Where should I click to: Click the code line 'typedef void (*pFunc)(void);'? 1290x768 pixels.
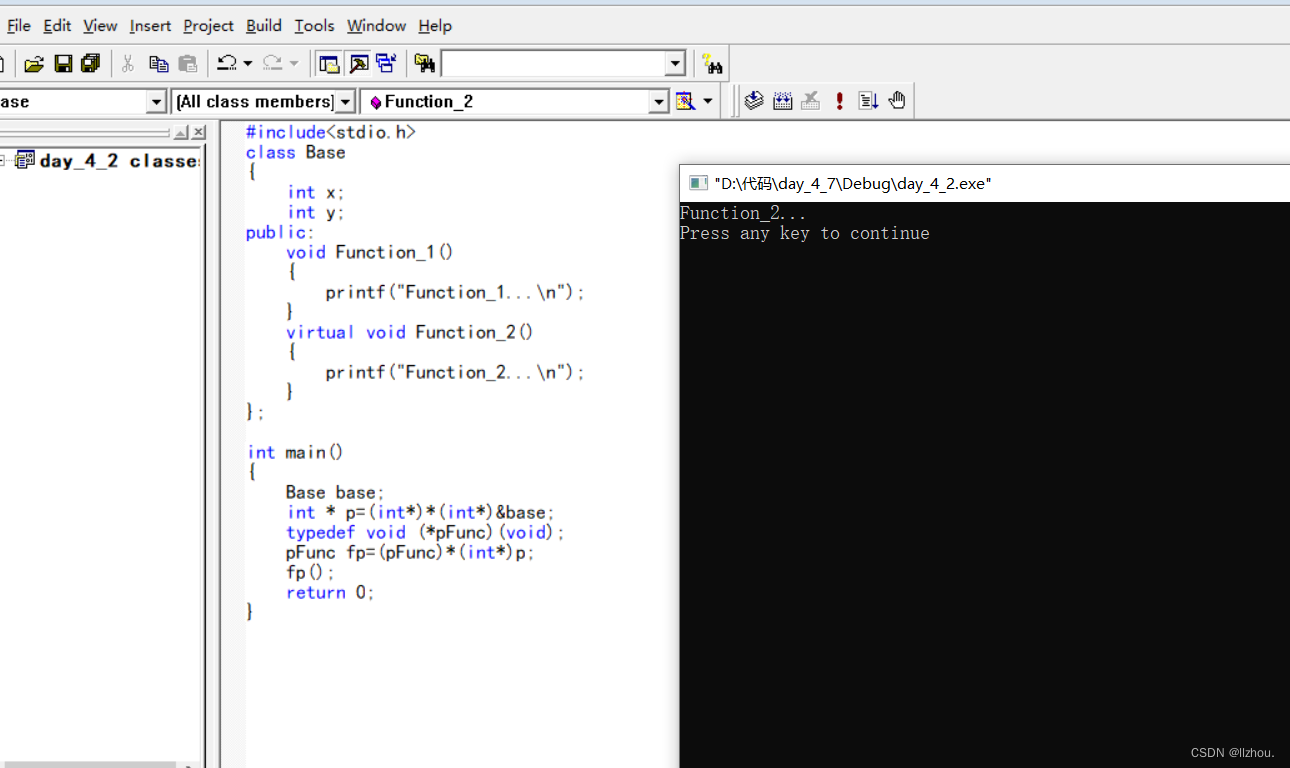pos(425,532)
